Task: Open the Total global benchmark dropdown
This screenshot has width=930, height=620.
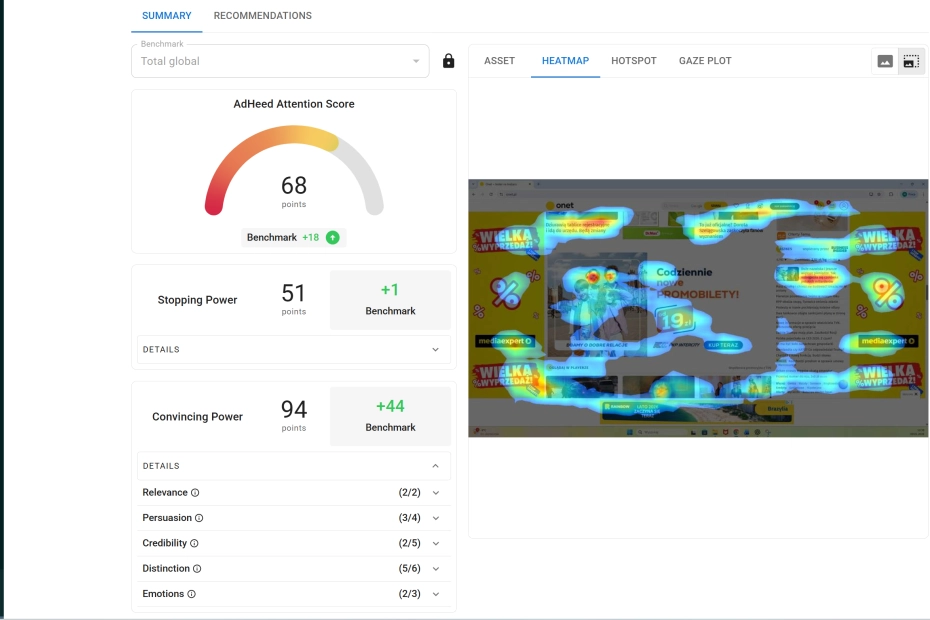Action: (280, 61)
